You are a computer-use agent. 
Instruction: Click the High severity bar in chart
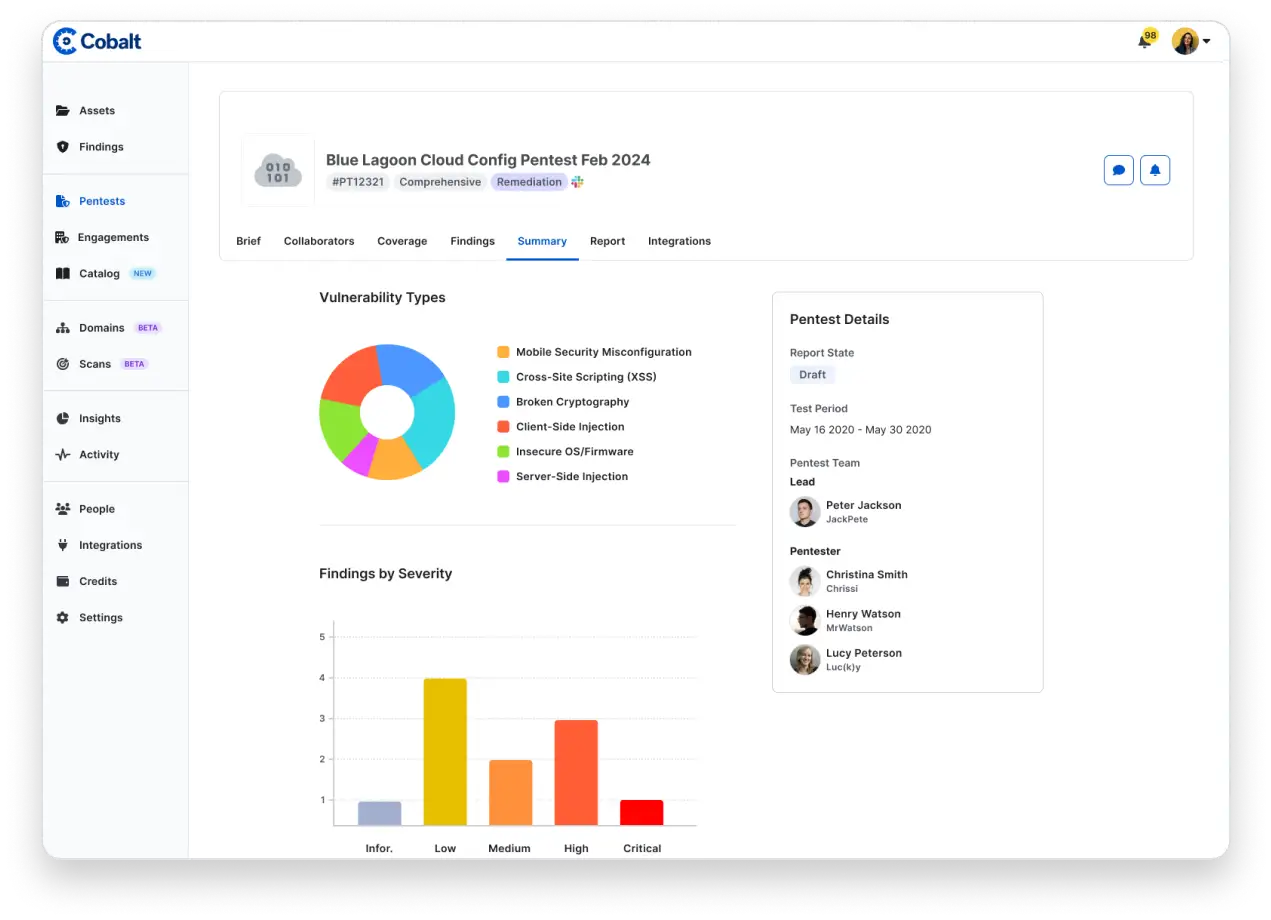pos(576,773)
